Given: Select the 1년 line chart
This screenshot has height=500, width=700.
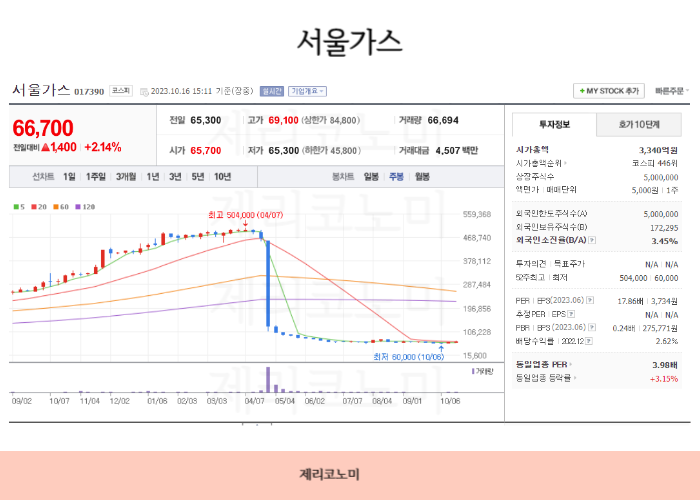Looking at the screenshot, I should point(153,177).
